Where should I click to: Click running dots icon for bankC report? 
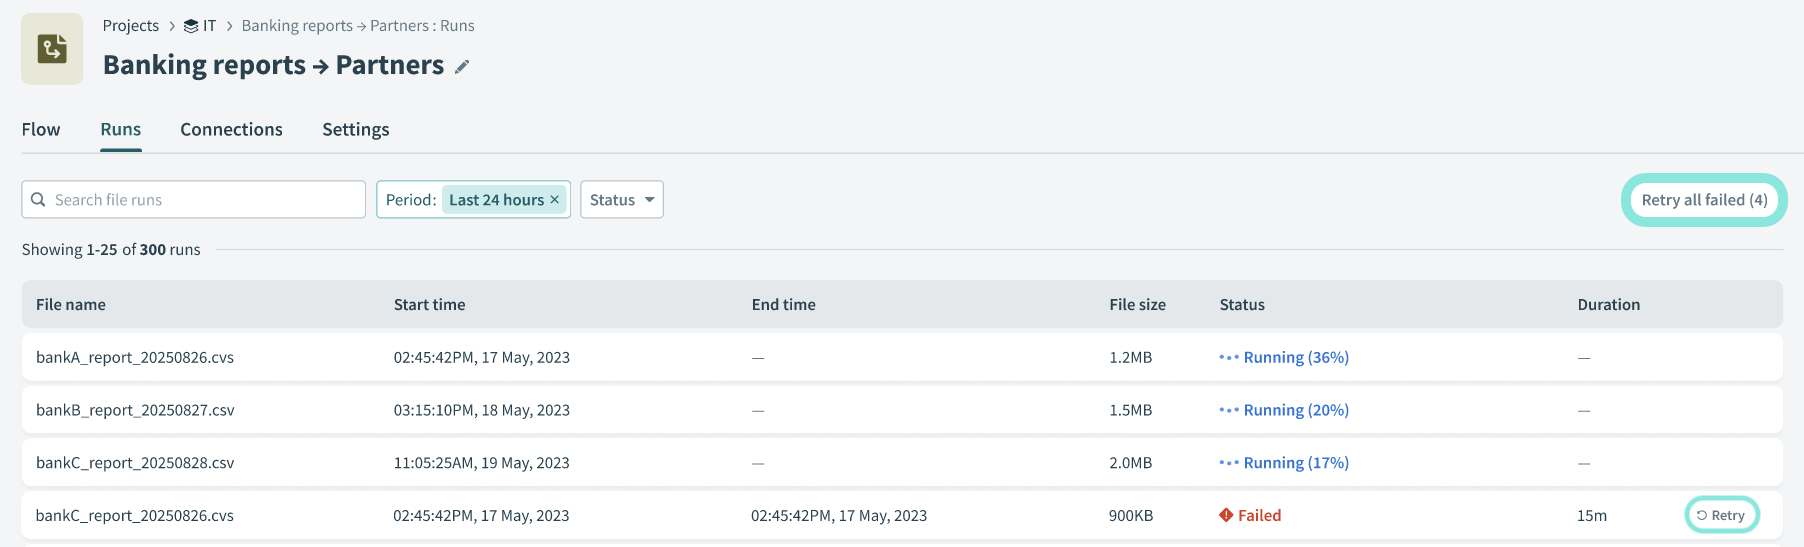coord(1229,463)
